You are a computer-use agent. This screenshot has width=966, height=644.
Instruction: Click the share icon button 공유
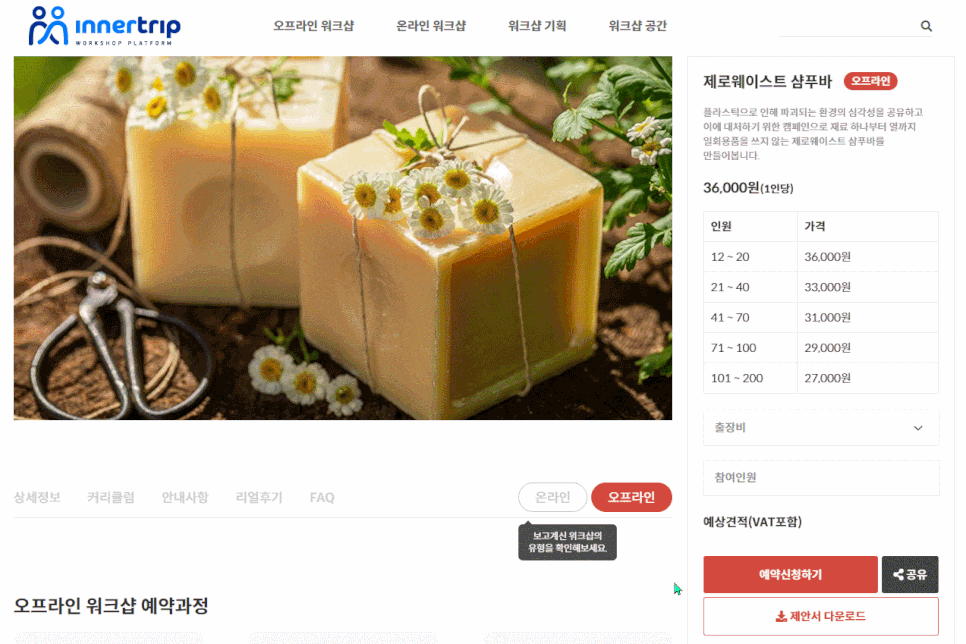point(910,574)
